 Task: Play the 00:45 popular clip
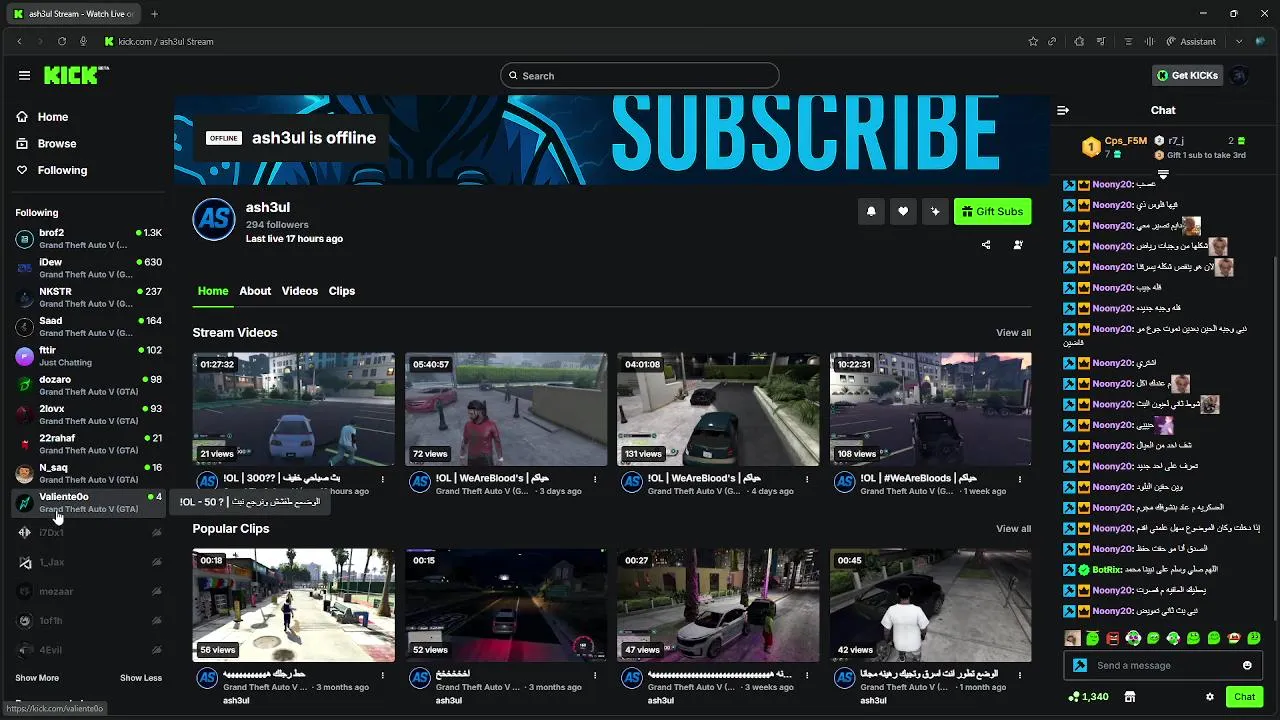click(x=930, y=605)
